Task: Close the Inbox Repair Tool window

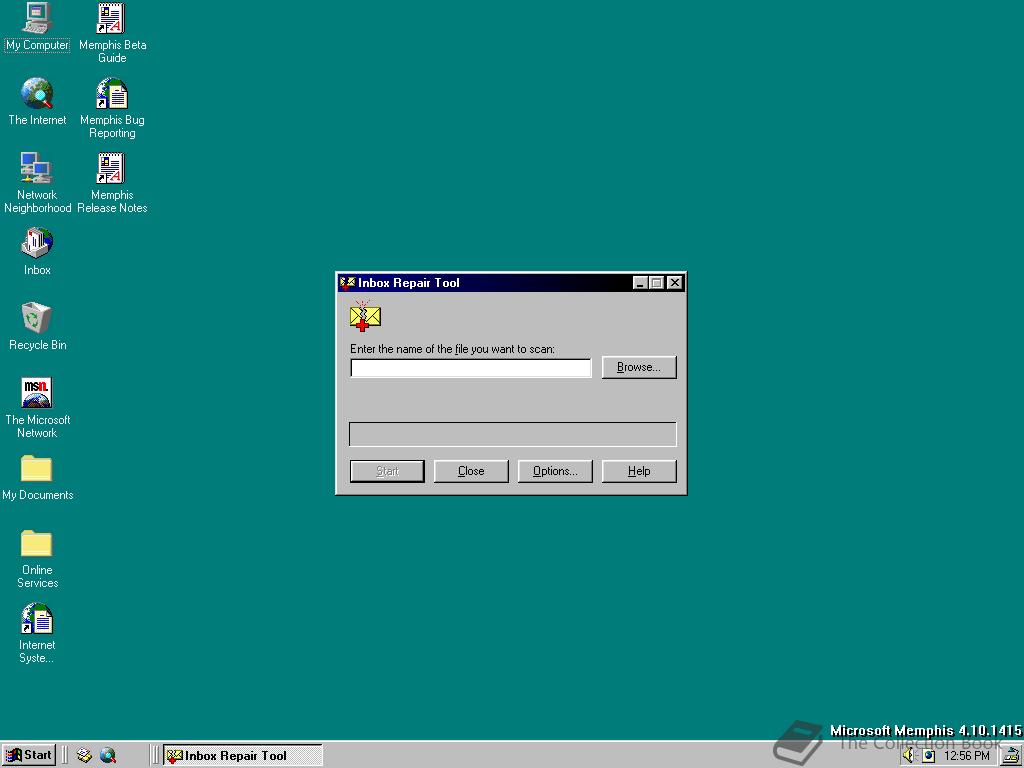Action: coord(675,283)
